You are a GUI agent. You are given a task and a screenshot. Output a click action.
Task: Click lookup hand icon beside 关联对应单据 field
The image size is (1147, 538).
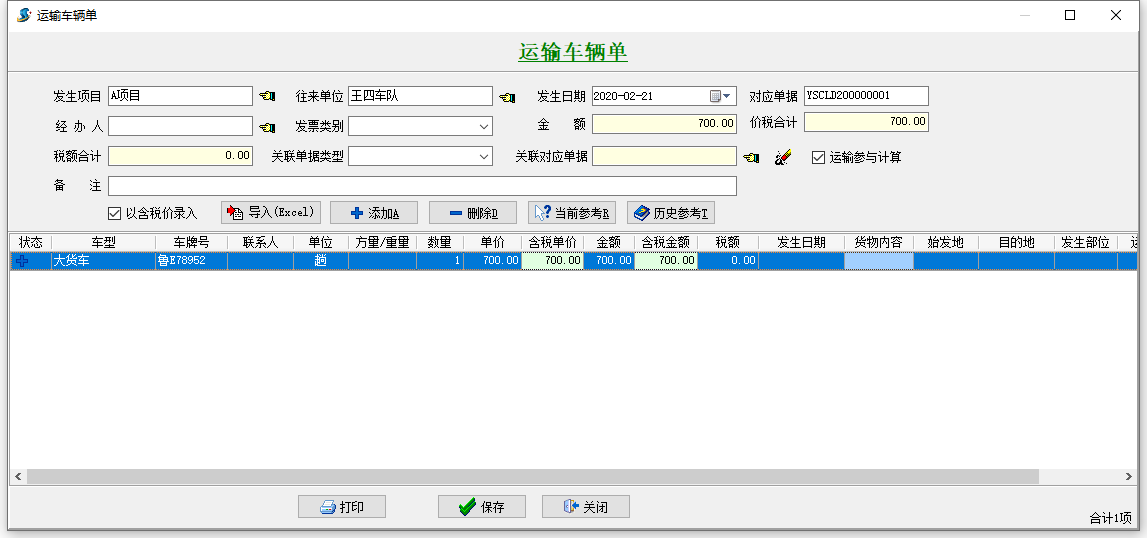751,157
